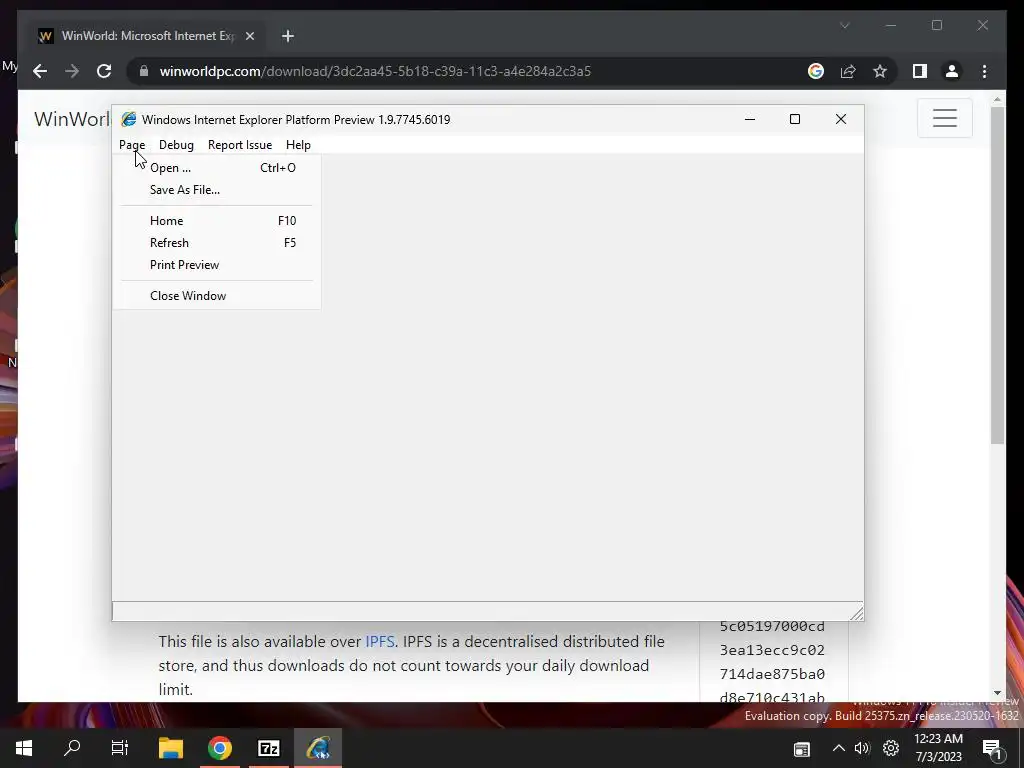
Task: Open the WinWorld hamburger menu
Action: pyautogui.click(x=944, y=118)
